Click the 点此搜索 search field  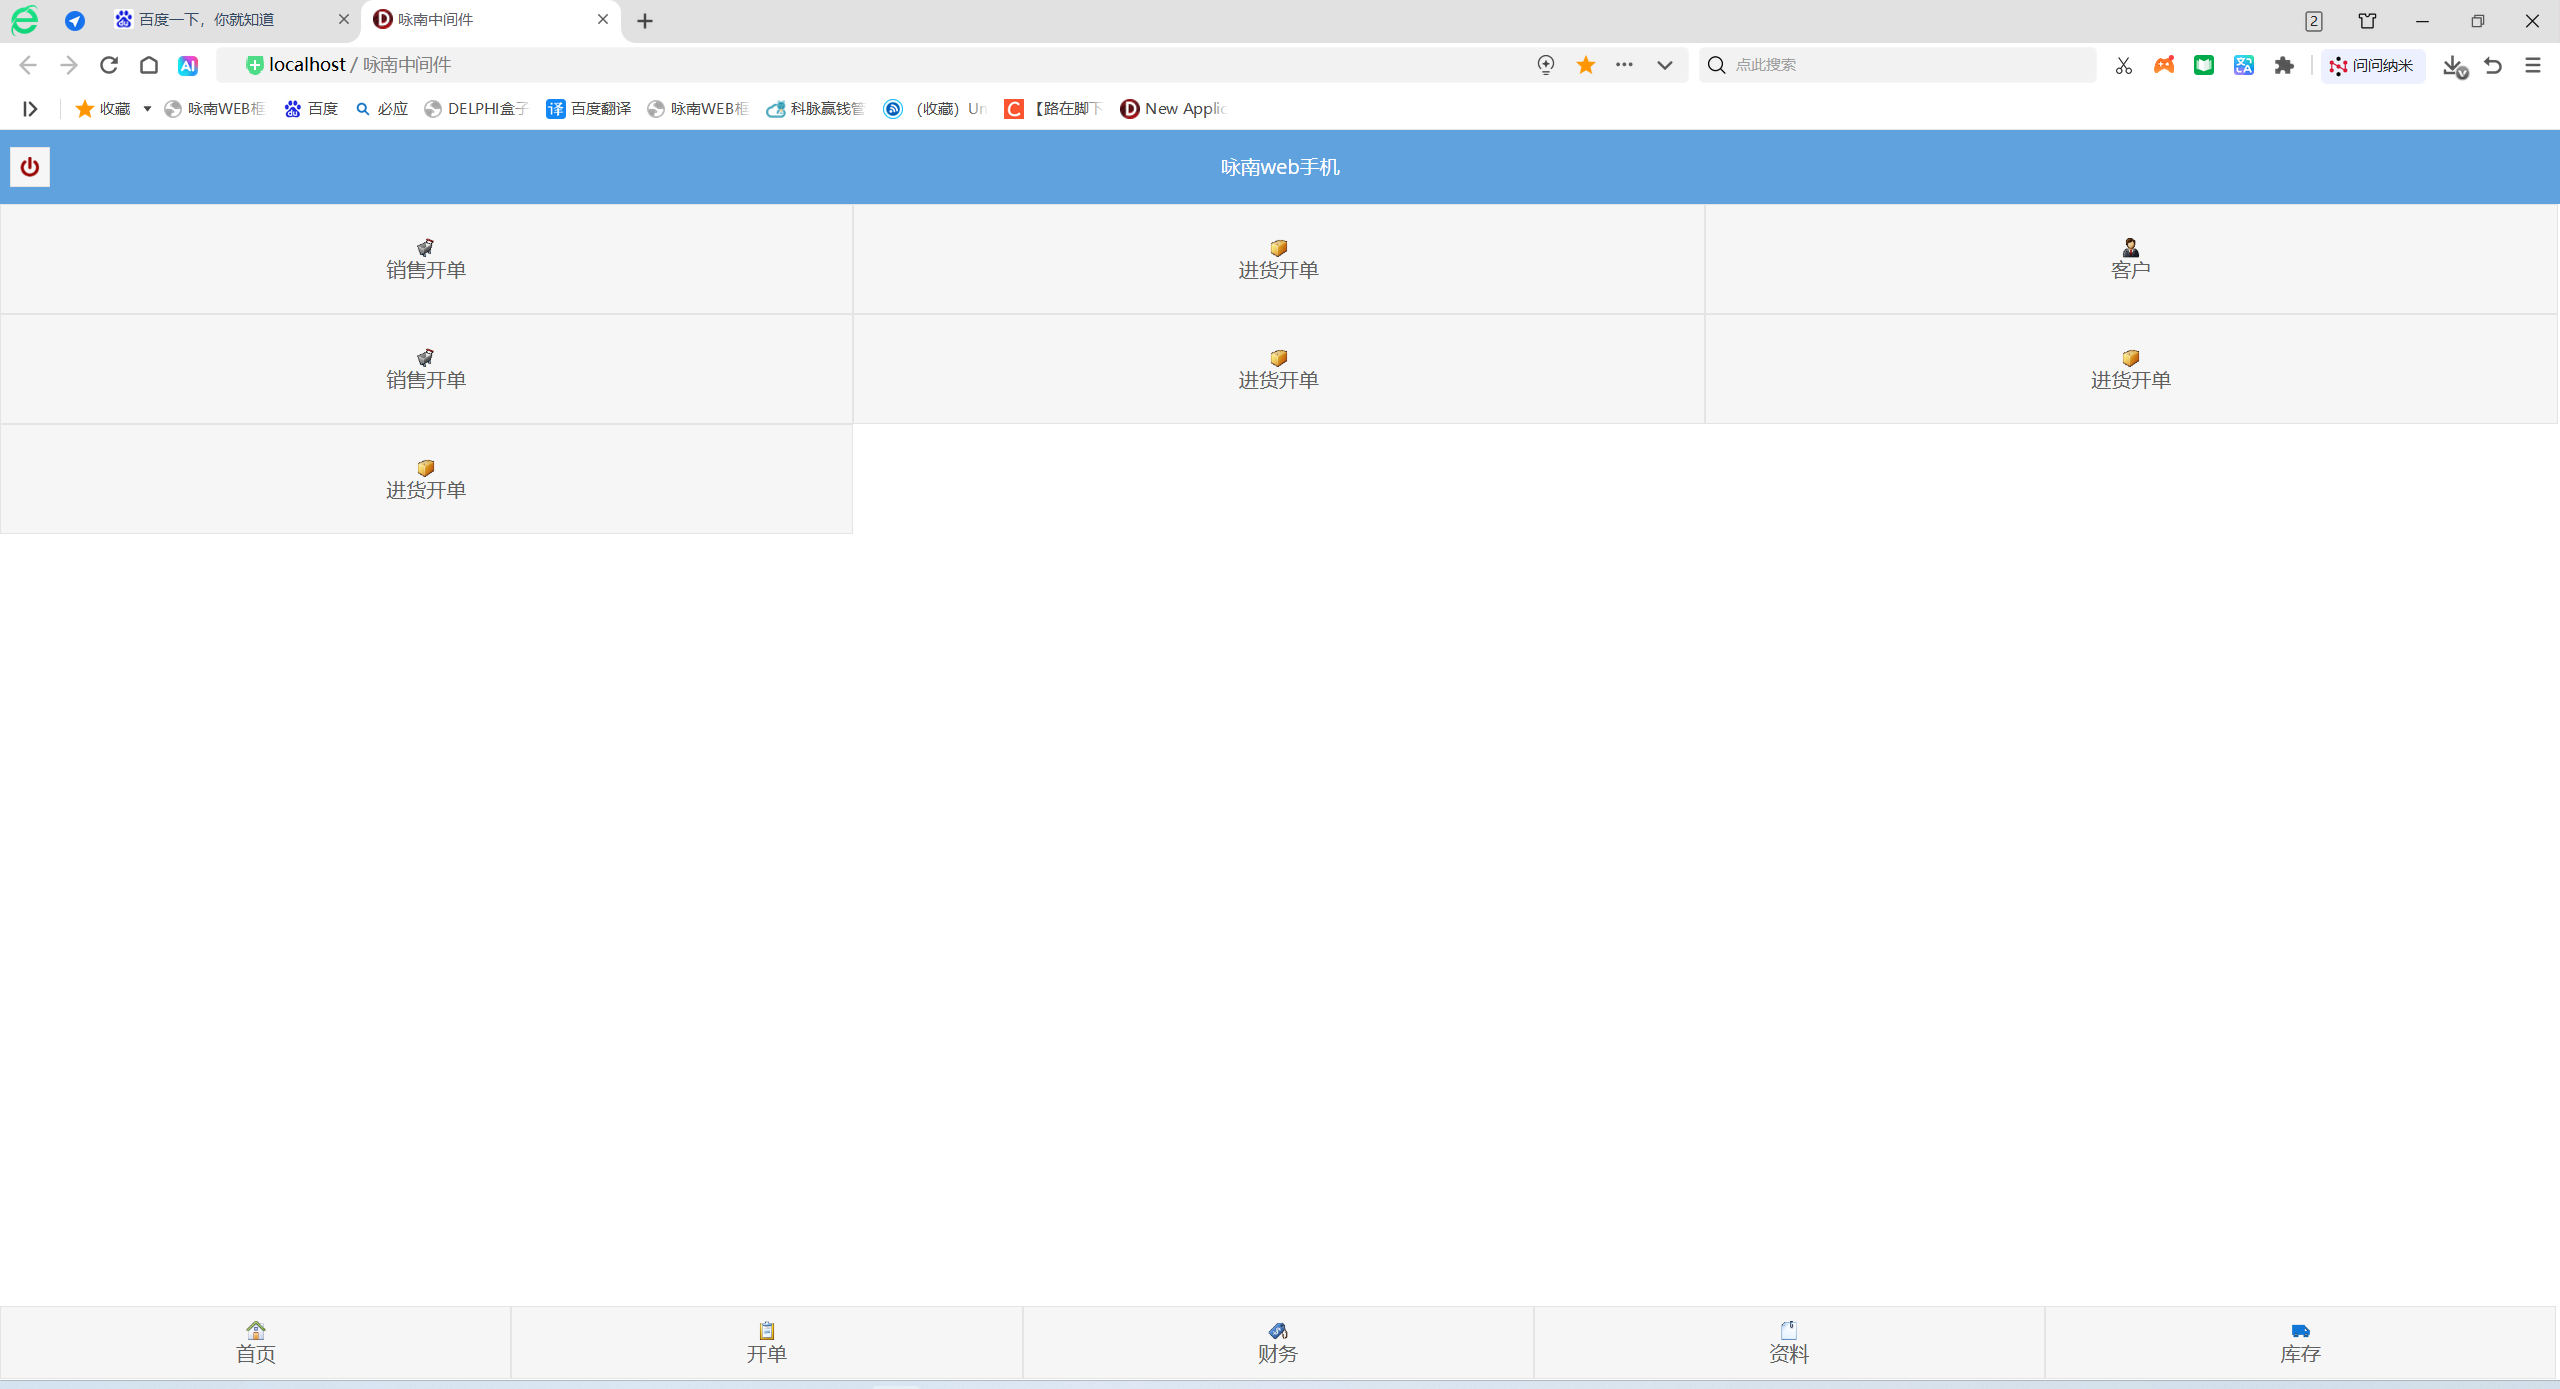[x=1900, y=65]
